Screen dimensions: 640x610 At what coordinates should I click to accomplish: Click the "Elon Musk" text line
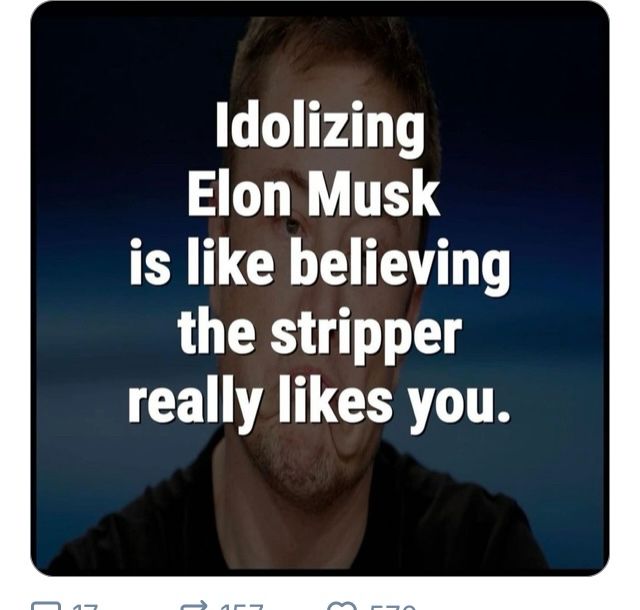pos(313,197)
